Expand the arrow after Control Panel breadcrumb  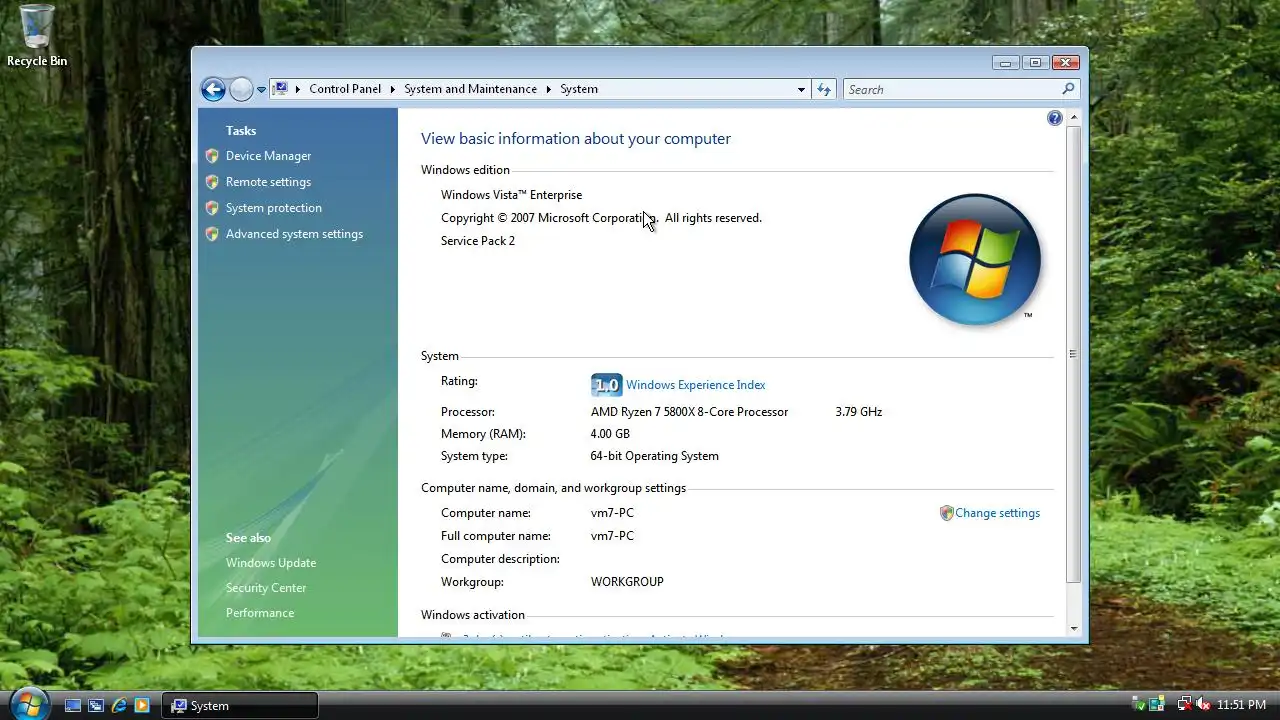[x=392, y=89]
